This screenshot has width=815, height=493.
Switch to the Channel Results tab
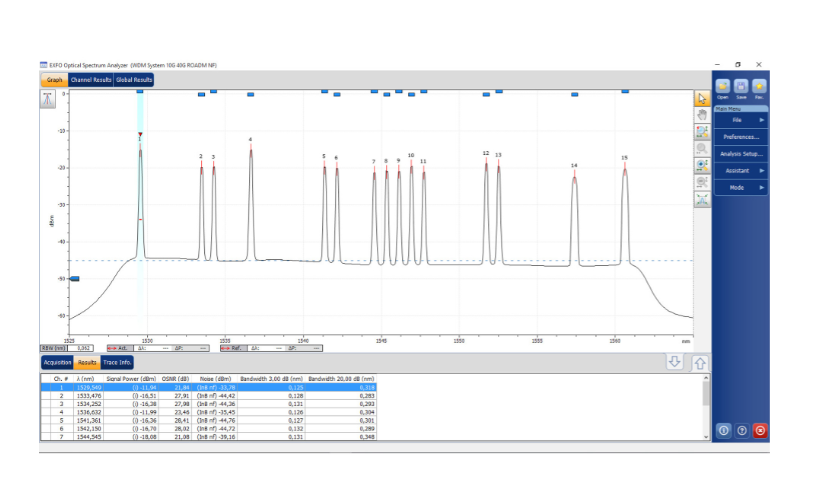(x=91, y=79)
